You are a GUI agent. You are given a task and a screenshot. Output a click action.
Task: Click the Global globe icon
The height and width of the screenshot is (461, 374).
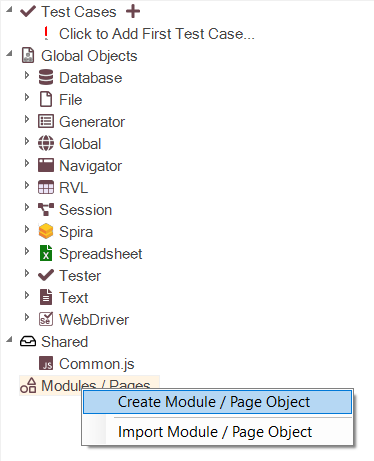46,143
